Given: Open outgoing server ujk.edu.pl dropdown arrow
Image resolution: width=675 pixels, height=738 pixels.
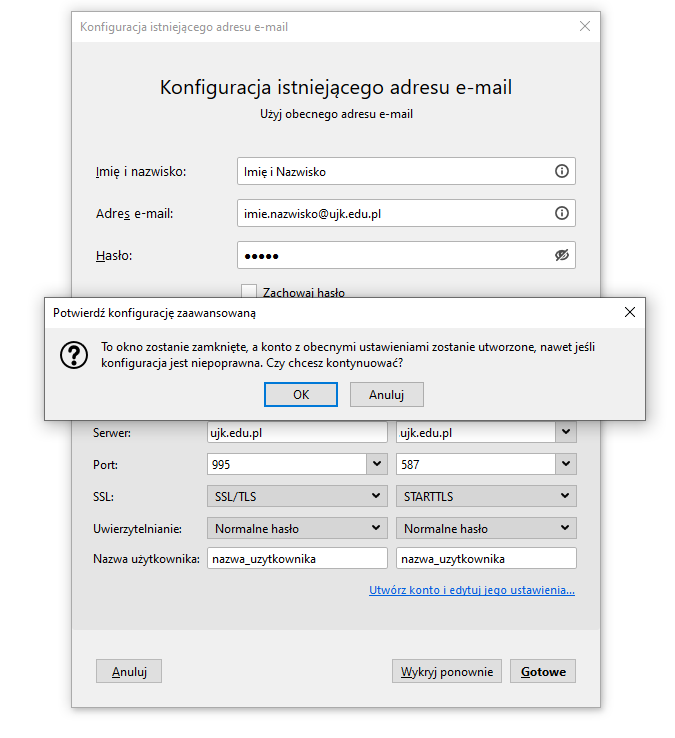Looking at the screenshot, I should tap(566, 433).
